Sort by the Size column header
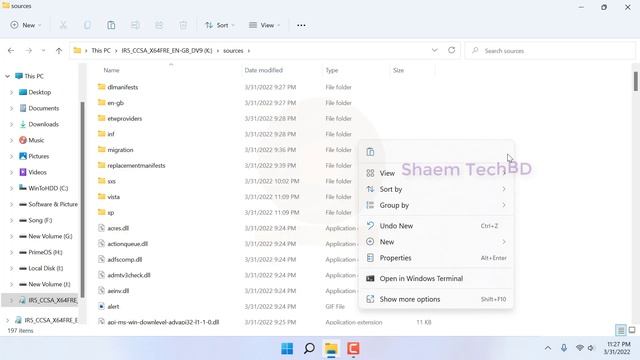Viewport: 640px width, 360px height. click(398, 70)
